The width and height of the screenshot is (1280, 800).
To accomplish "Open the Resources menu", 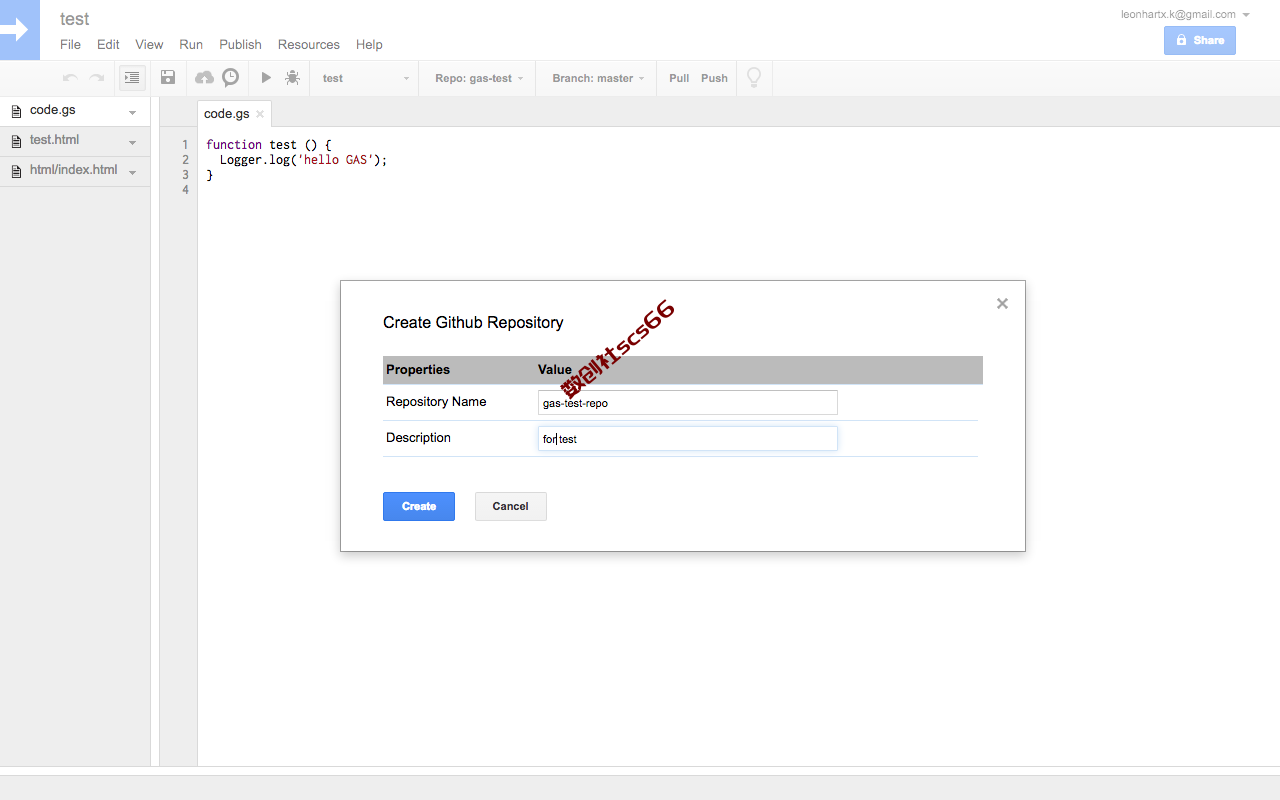I will click(x=309, y=44).
